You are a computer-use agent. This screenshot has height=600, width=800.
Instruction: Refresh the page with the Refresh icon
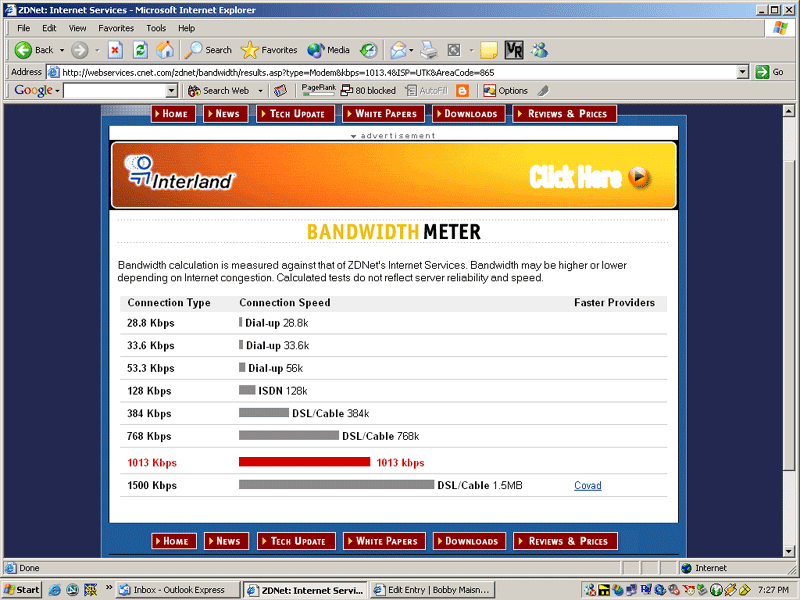tap(140, 50)
